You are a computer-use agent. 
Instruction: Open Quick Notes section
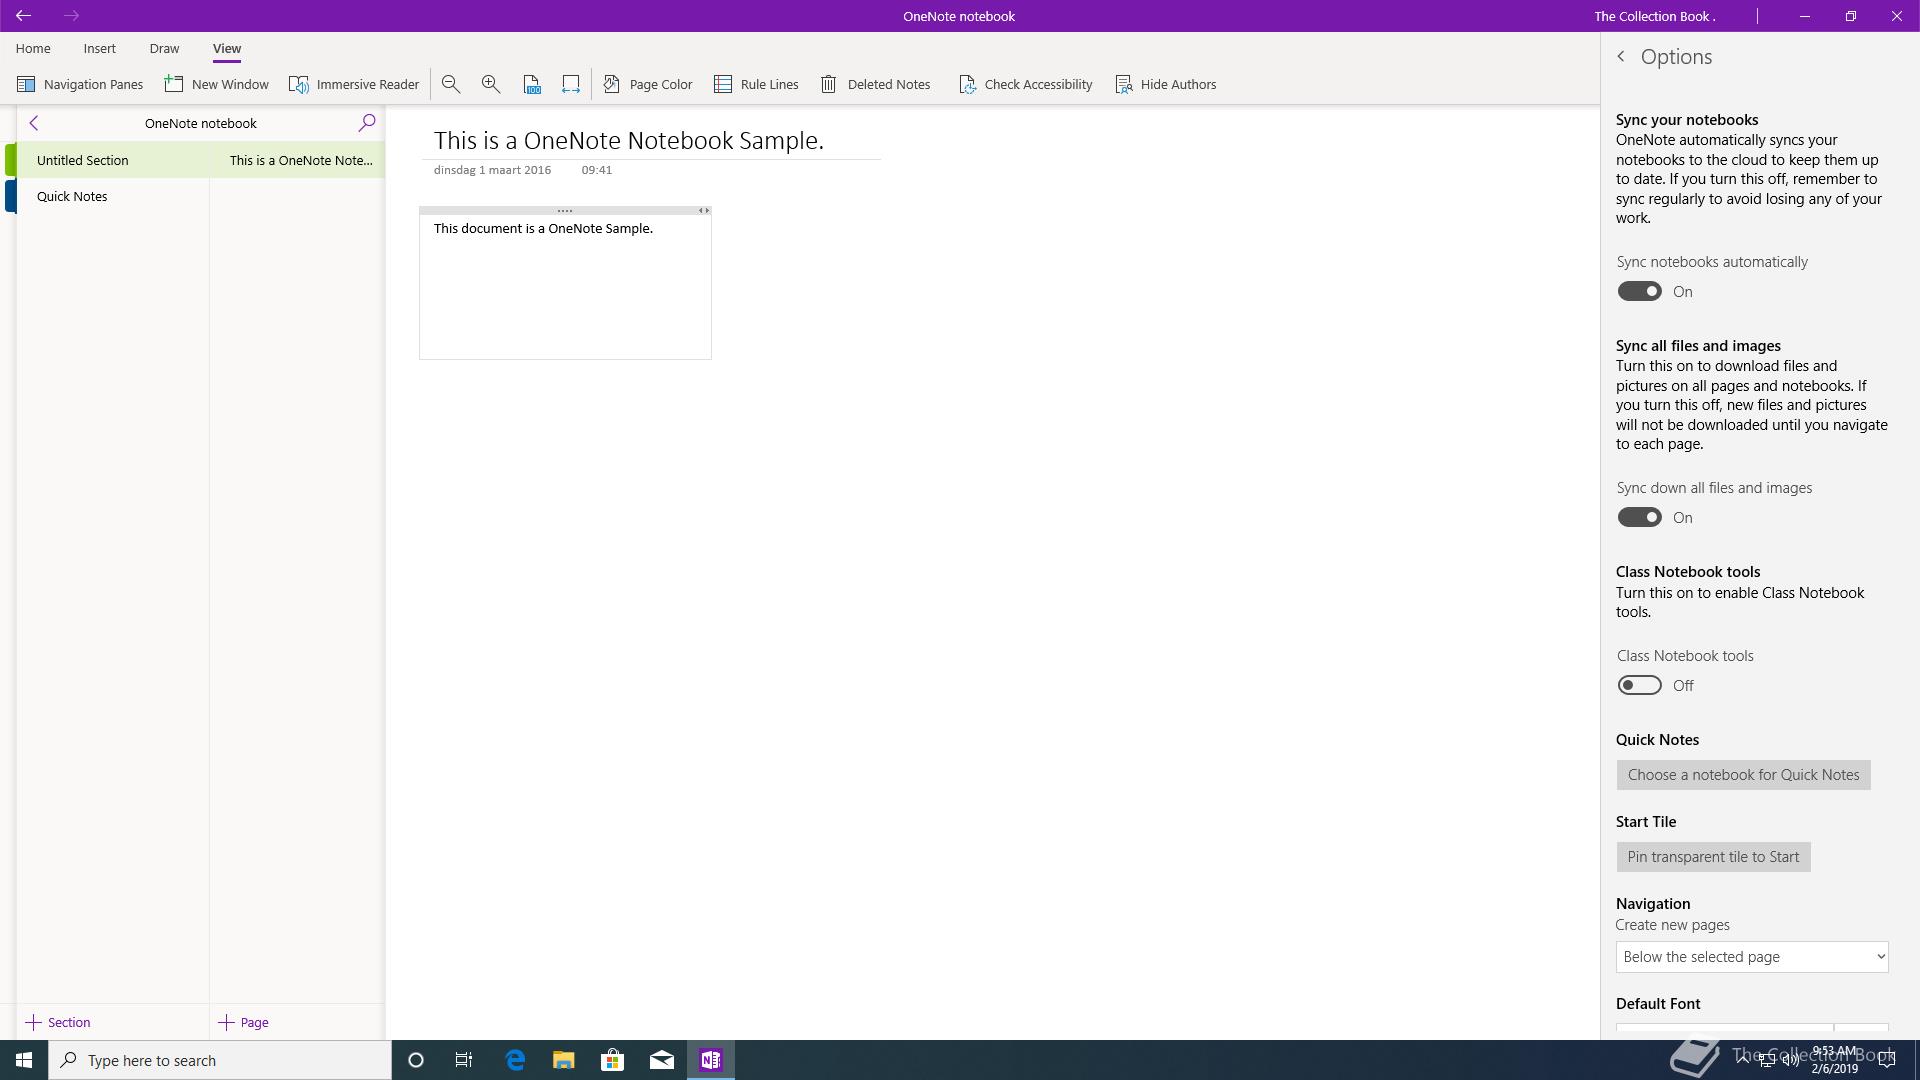[112, 196]
